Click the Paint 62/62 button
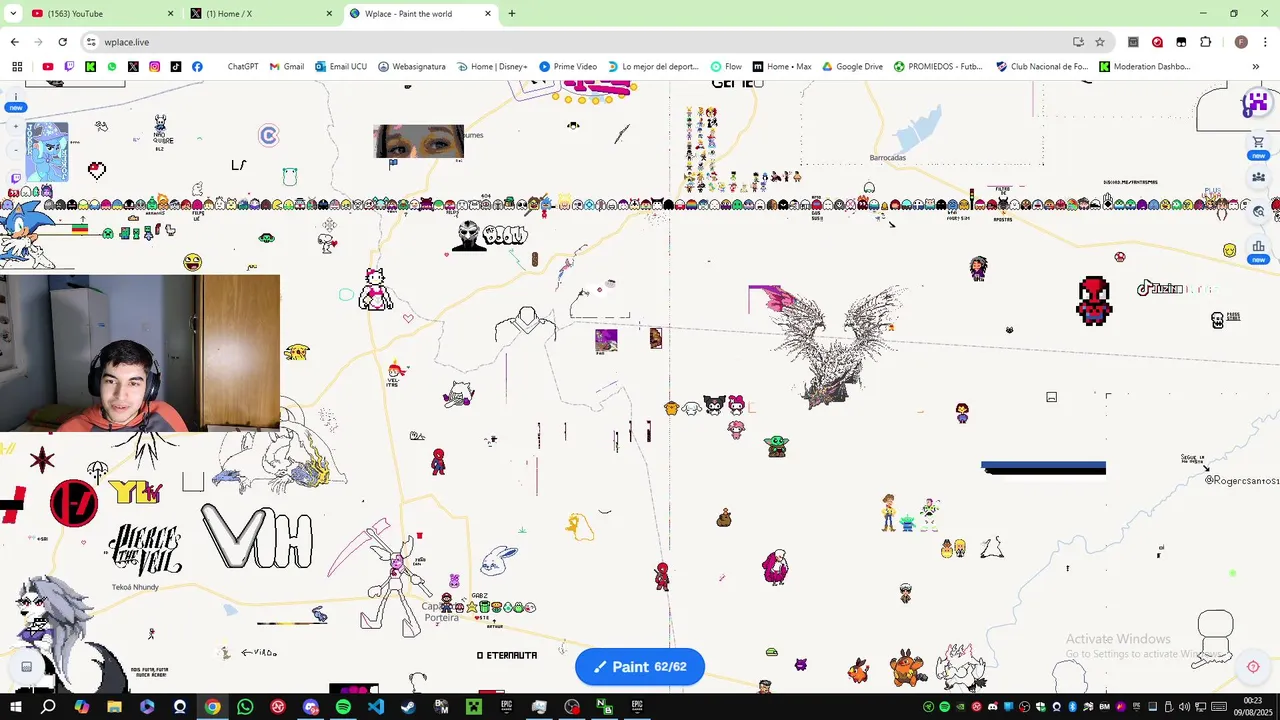The height and width of the screenshot is (720, 1280). click(640, 667)
